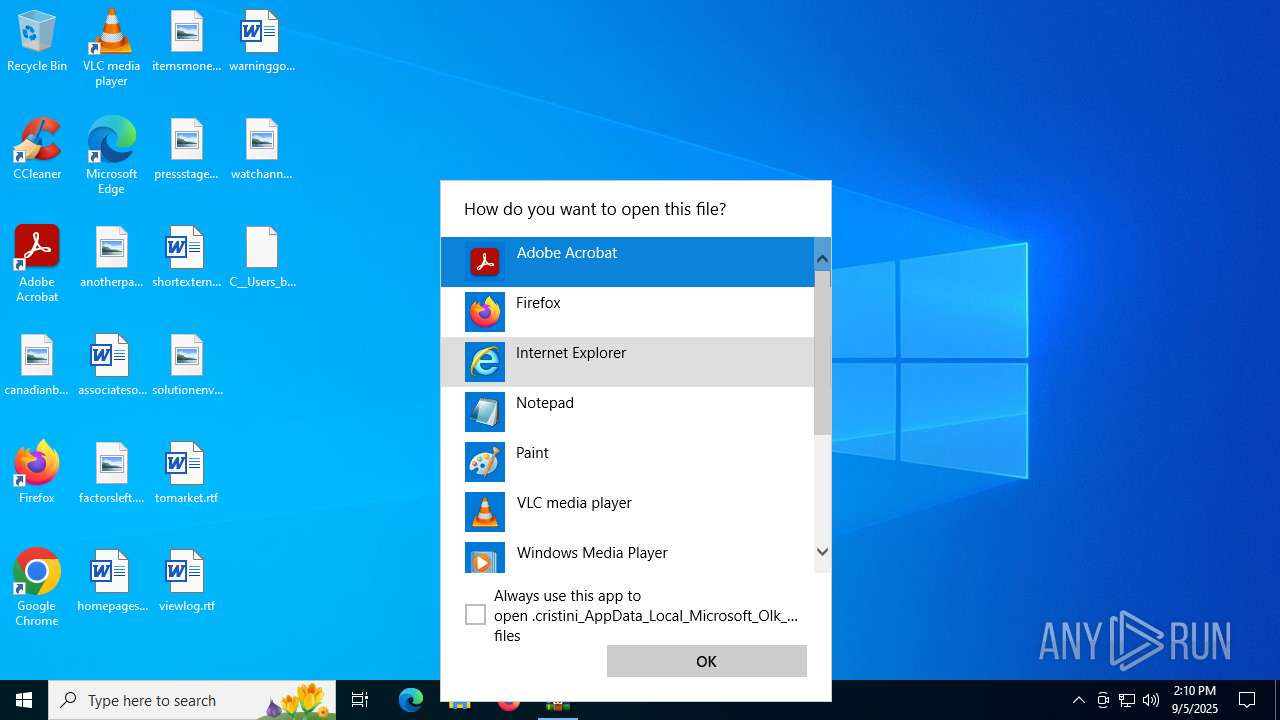Select VLC media player in the list
Screen dimensions: 1280x720
click(x=628, y=512)
